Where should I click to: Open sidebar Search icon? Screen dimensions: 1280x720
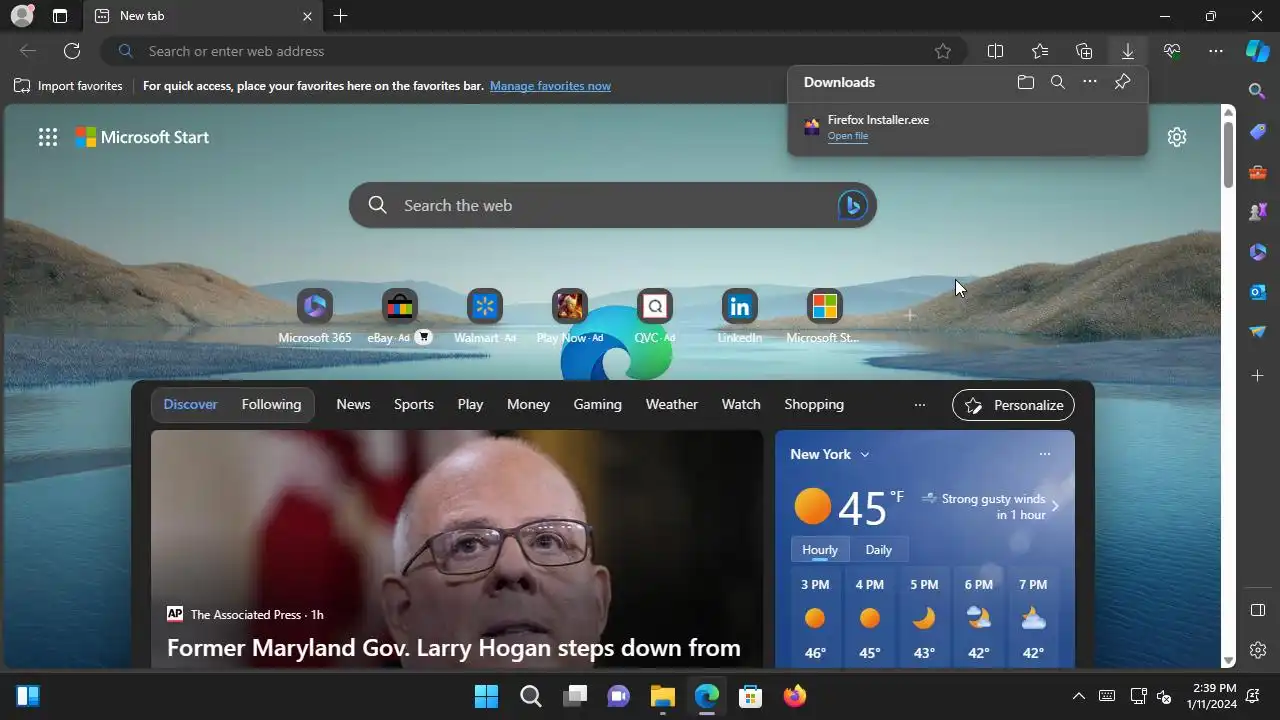(x=1258, y=91)
